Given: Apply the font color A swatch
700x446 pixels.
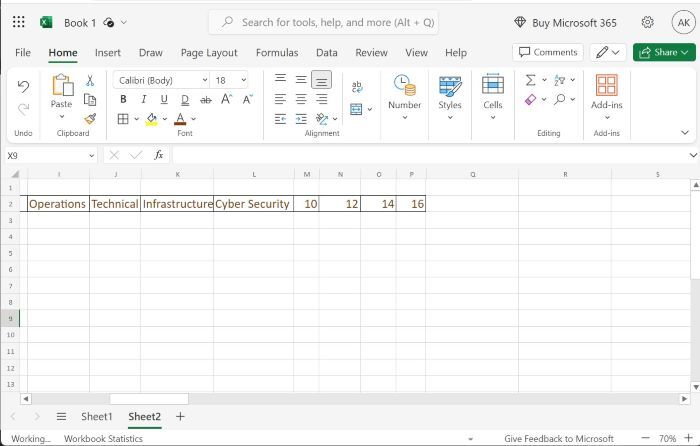Looking at the screenshot, I should click(180, 119).
